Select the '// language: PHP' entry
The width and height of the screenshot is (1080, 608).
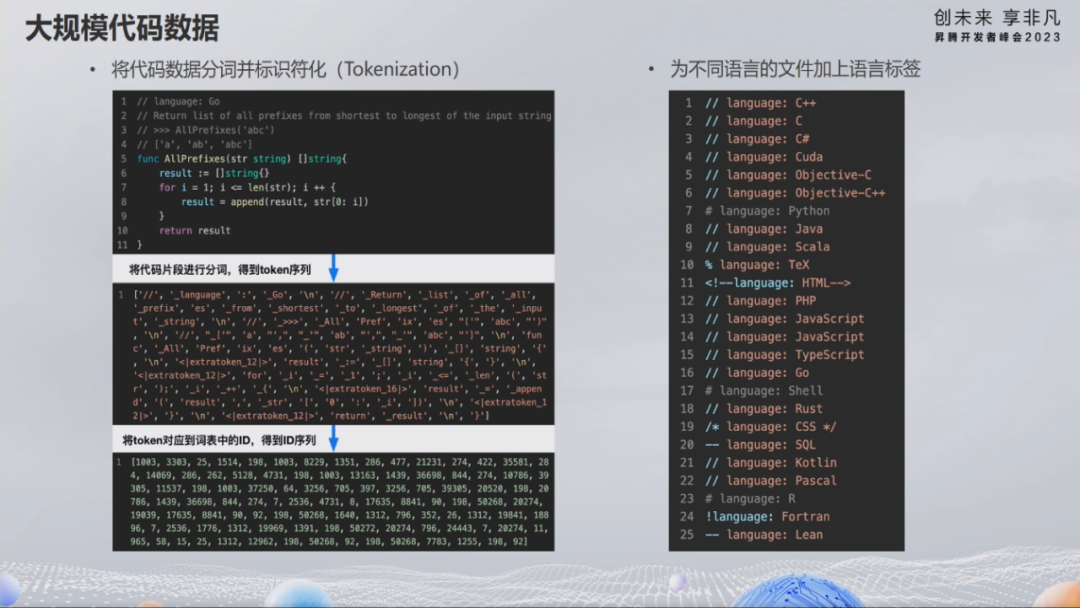(x=760, y=301)
